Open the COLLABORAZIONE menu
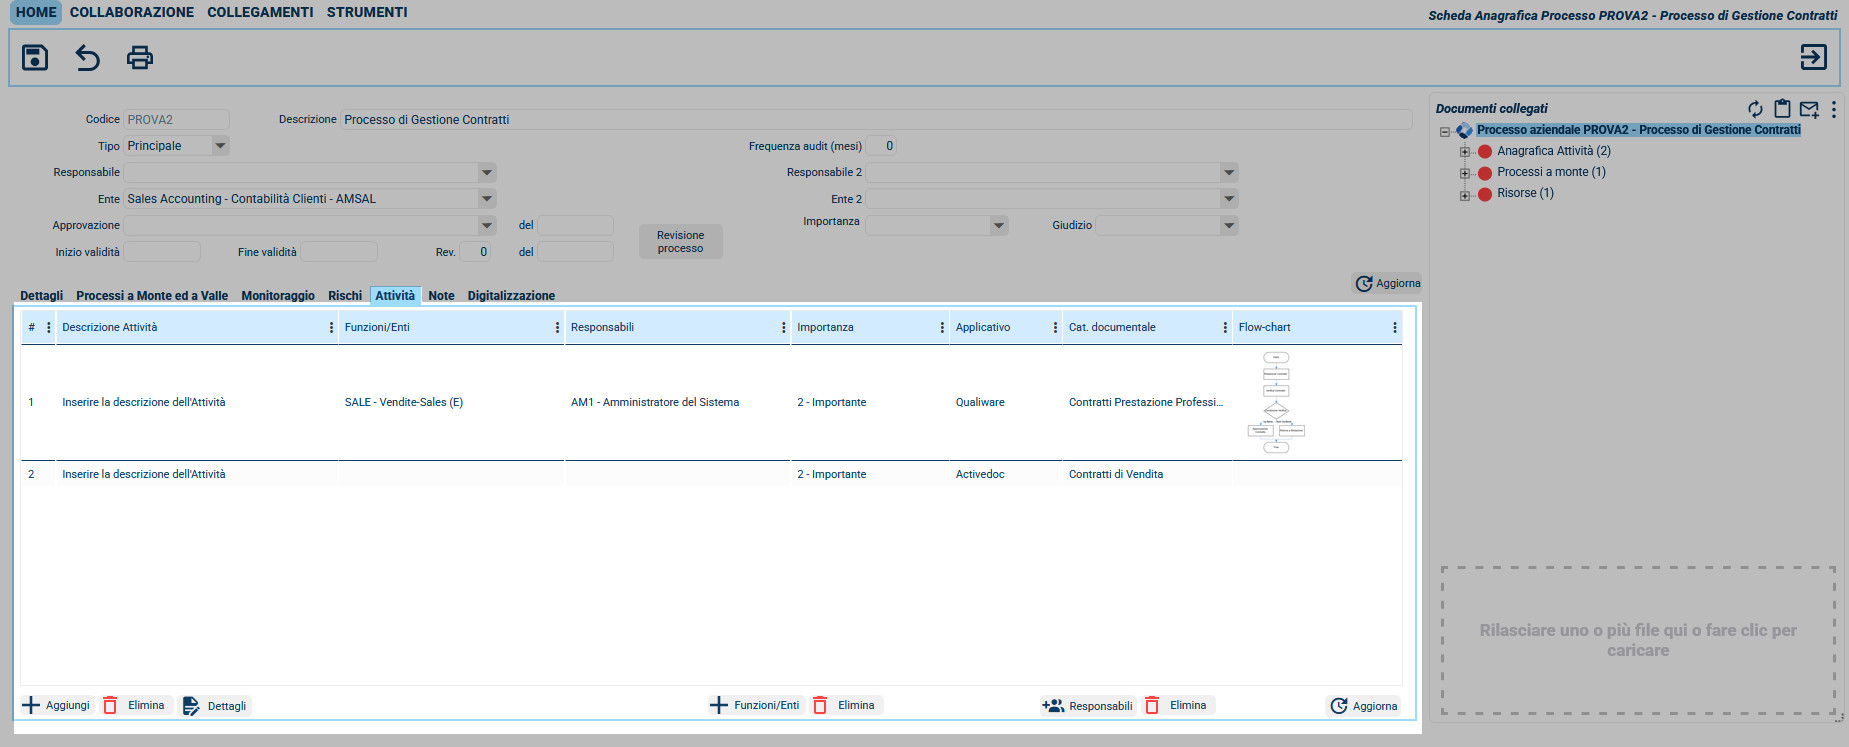This screenshot has width=1849, height=747. [x=132, y=12]
